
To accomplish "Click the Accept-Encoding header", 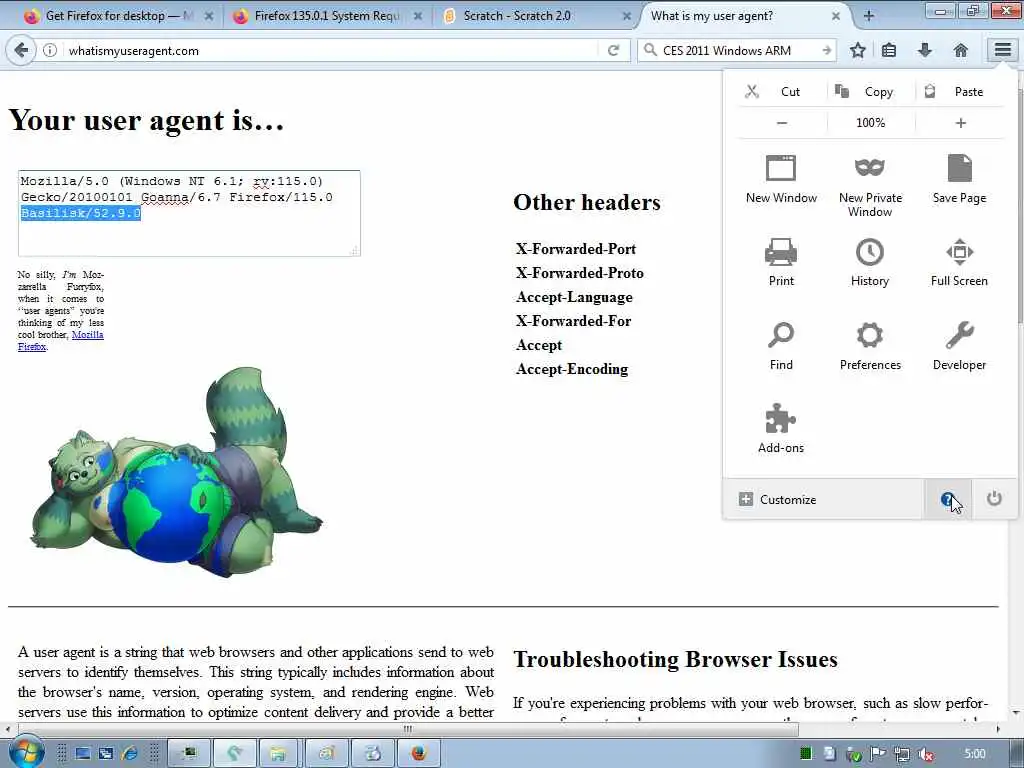I will (571, 369).
